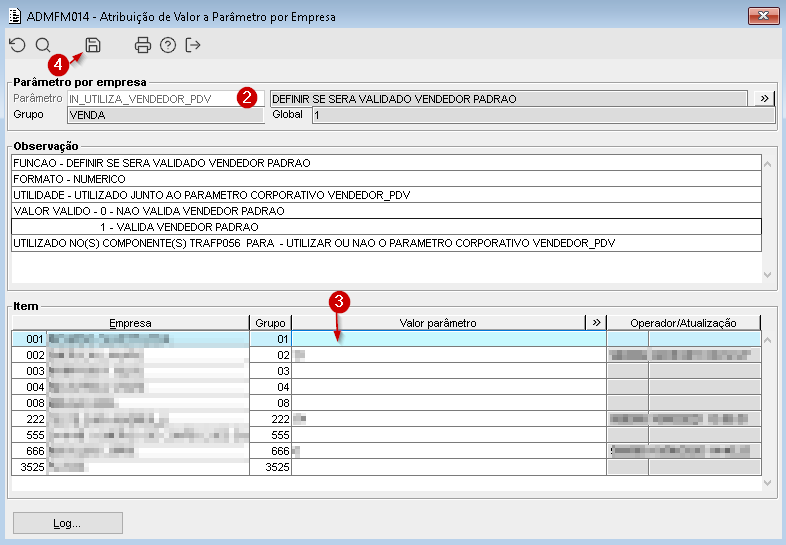The width and height of the screenshot is (786, 545).
Task: Click the undo/refresh arrow toolbar icon
Action: [x=18, y=45]
